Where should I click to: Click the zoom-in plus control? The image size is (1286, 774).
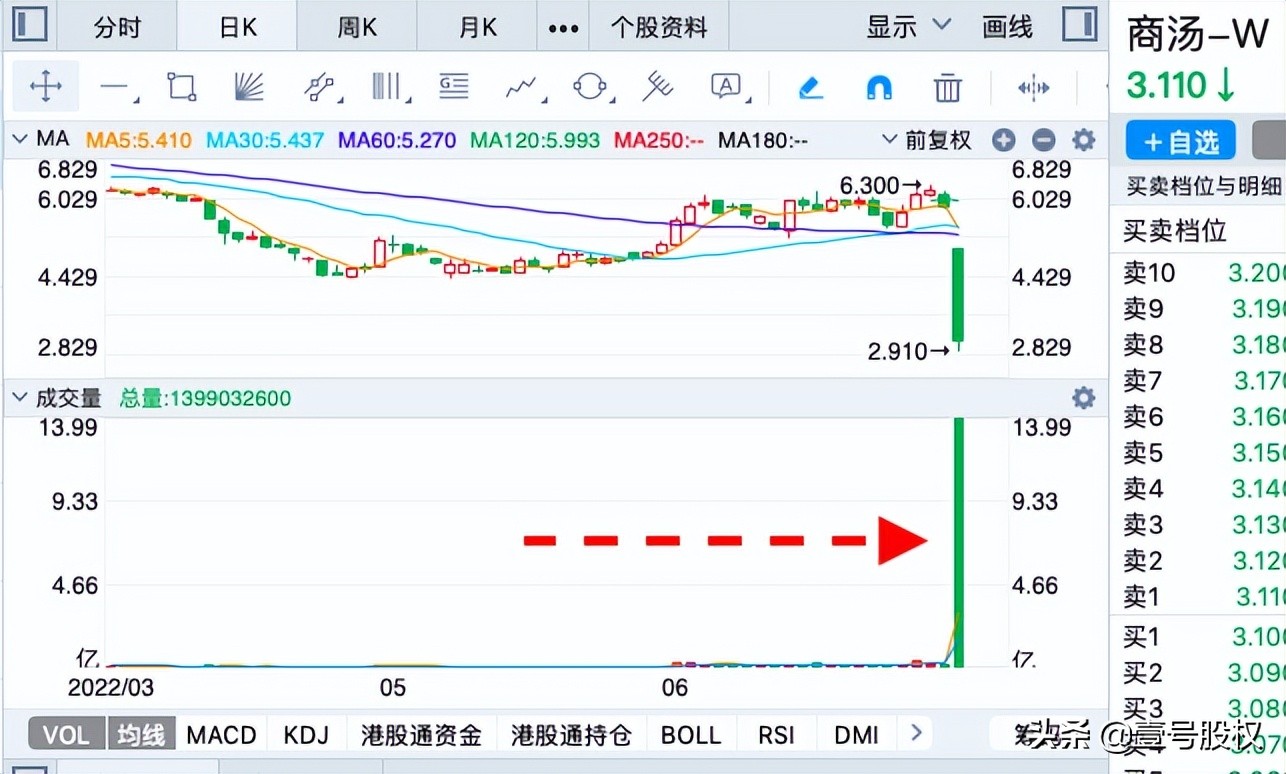click(1003, 140)
